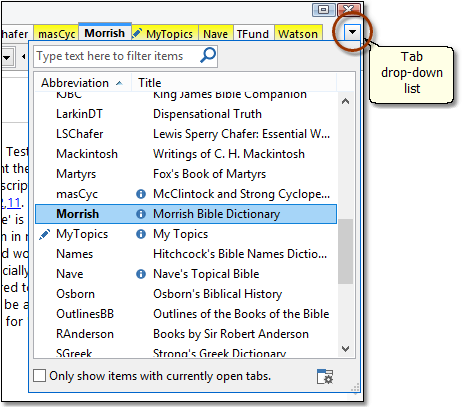Select LarkinDT Dispensational Truth row

point(186,114)
